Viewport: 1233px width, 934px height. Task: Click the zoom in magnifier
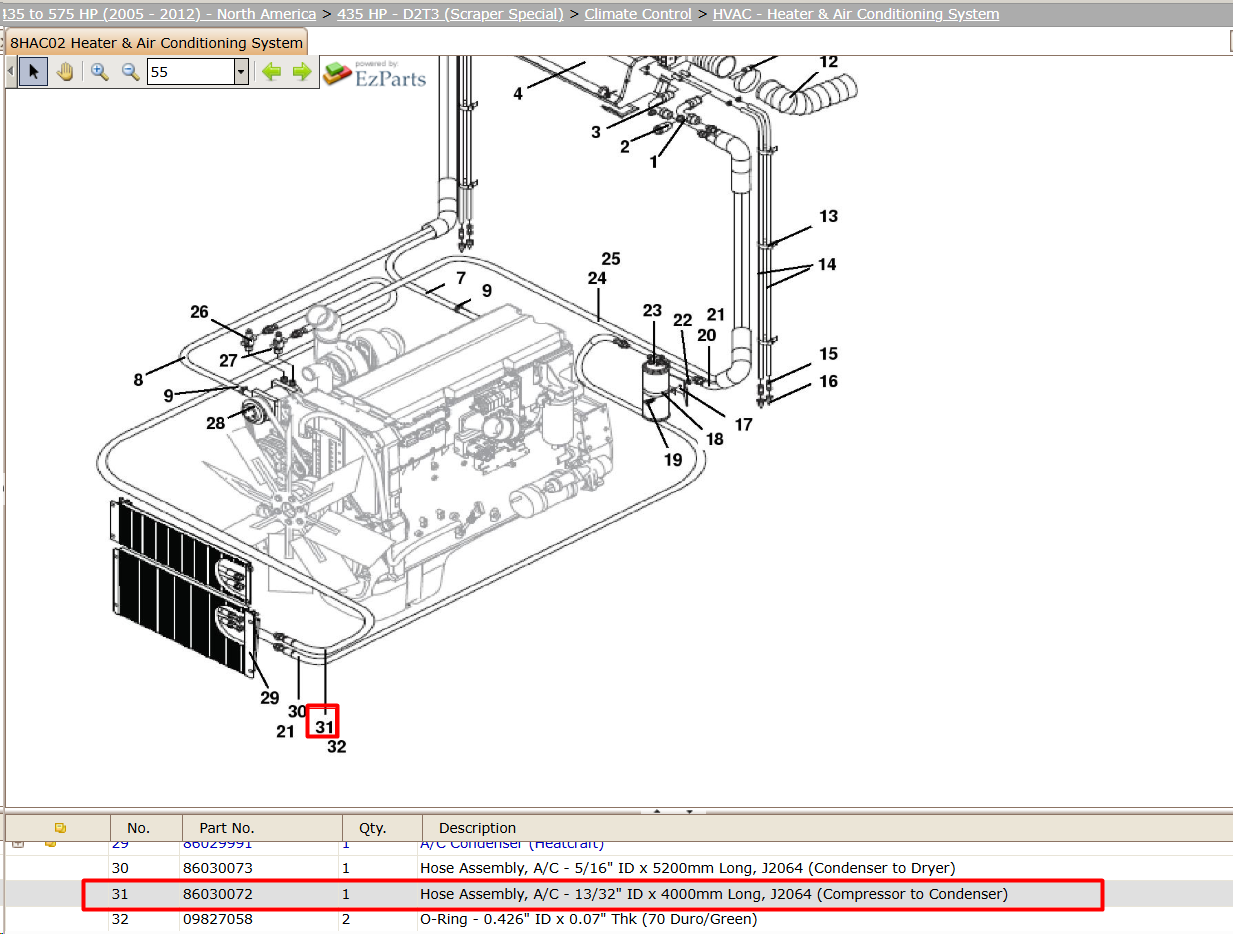coord(99,72)
